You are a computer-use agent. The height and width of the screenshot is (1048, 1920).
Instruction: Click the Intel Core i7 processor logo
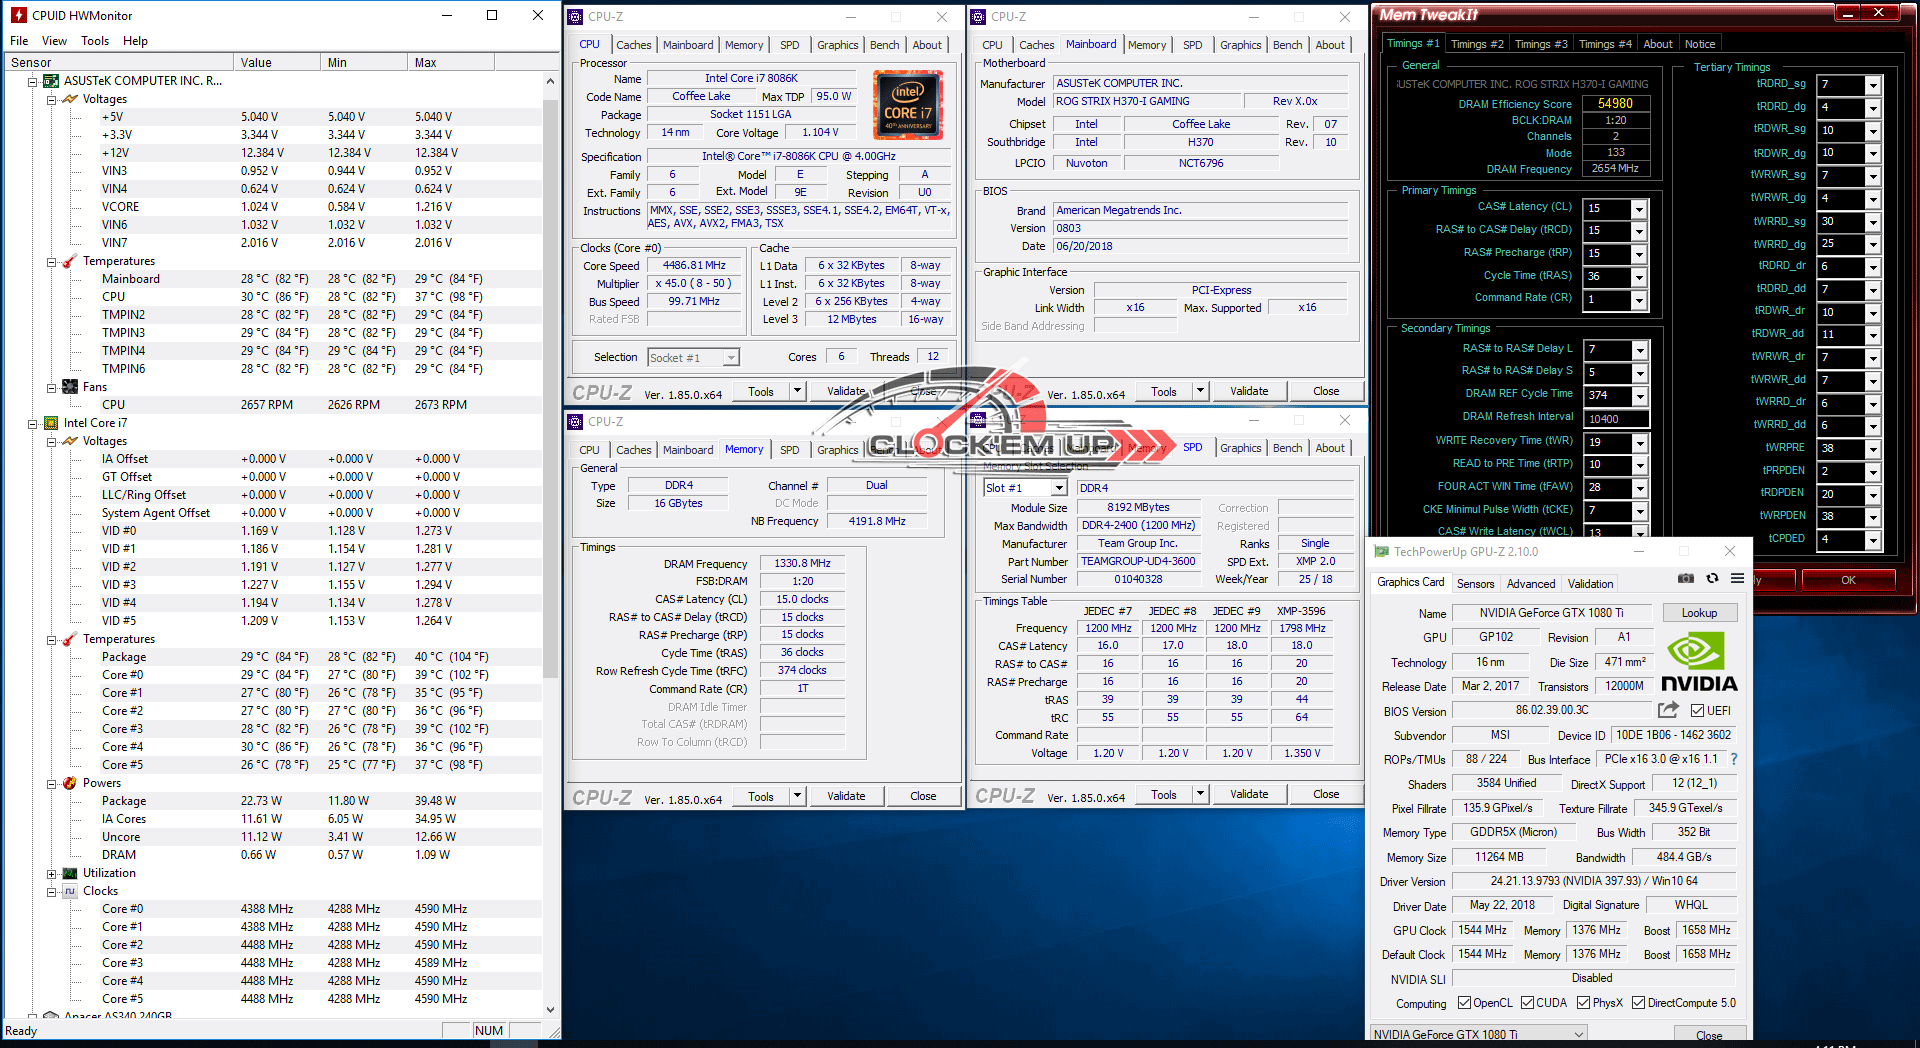(907, 105)
